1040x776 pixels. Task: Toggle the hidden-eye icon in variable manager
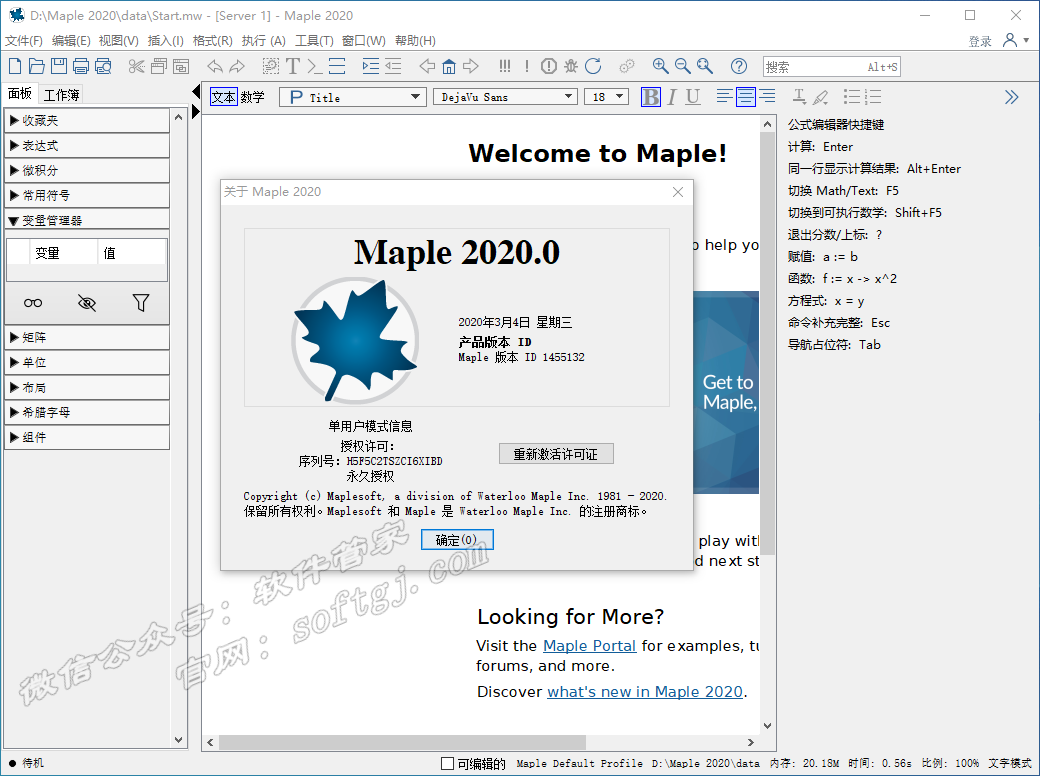point(87,303)
